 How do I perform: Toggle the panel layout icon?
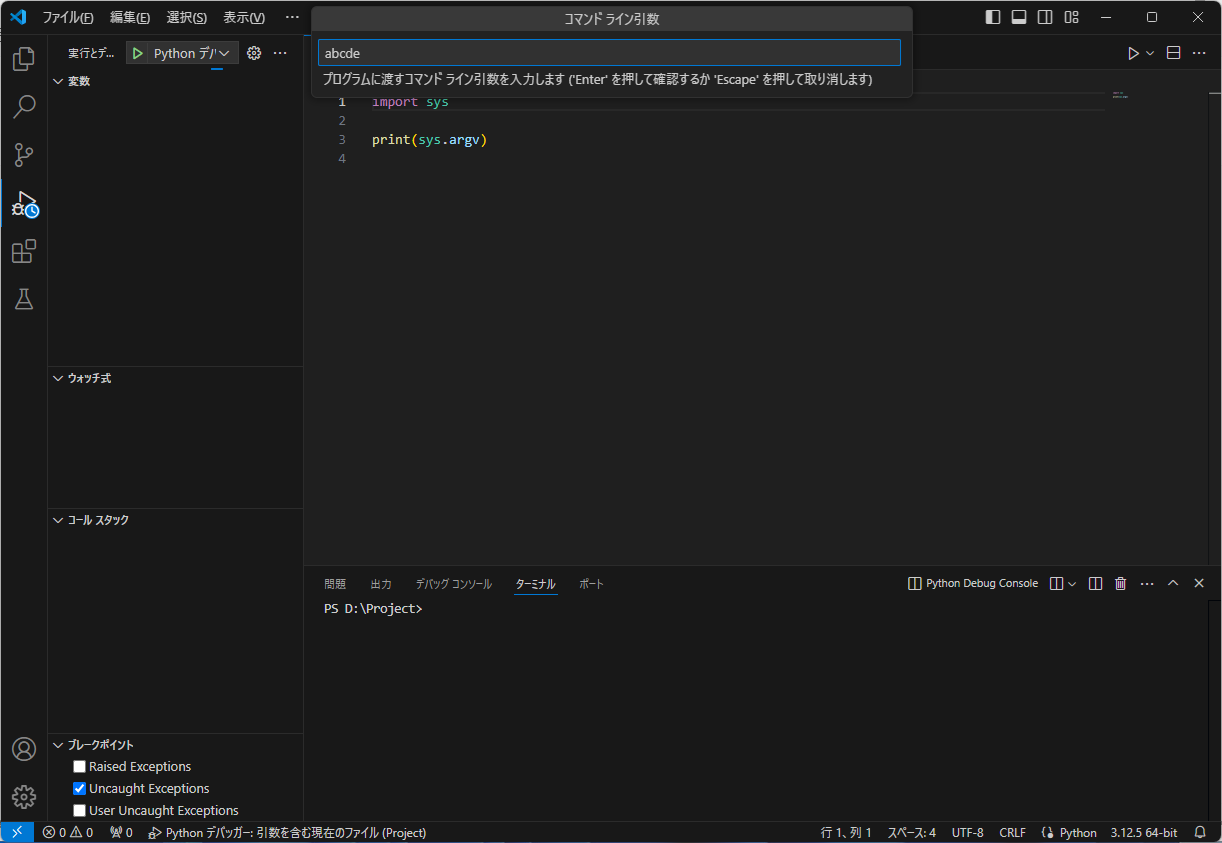pyautogui.click(x=1019, y=17)
